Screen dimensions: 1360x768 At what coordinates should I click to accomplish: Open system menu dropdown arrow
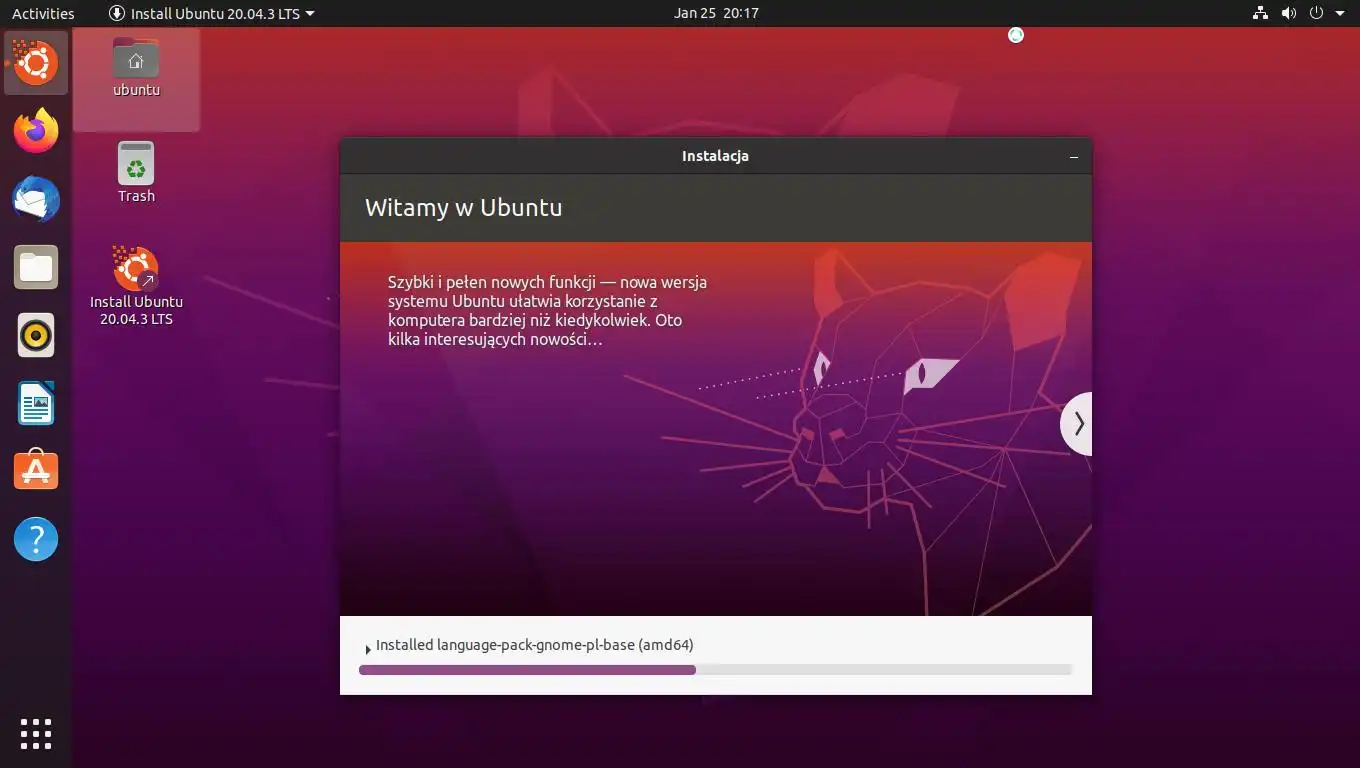point(1339,13)
